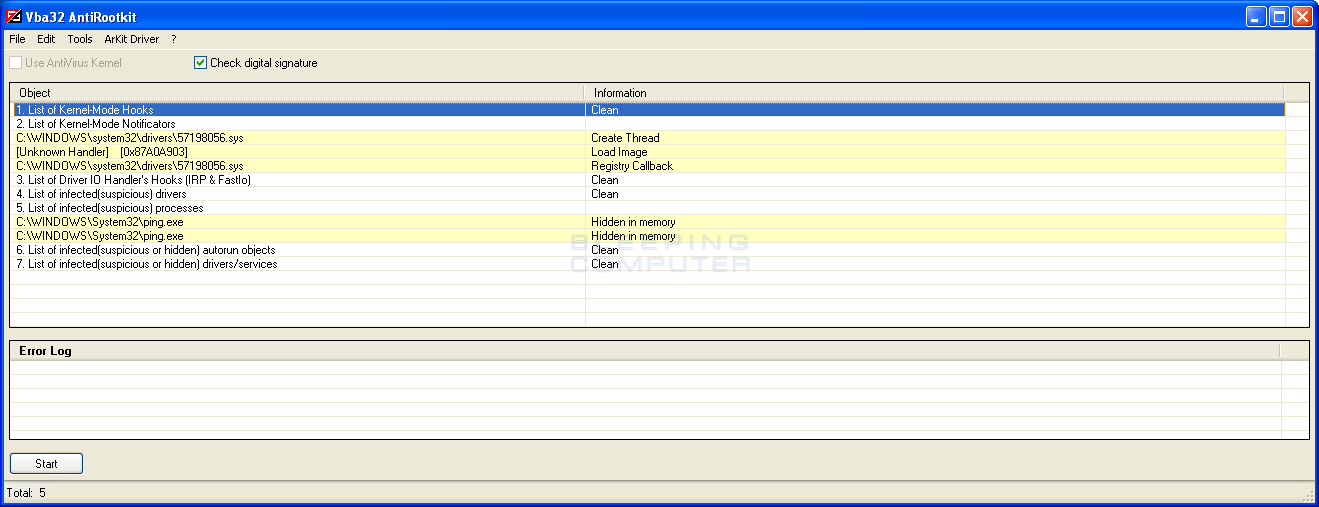1319x507 pixels.
Task: Click the Vba32 AntiRootkit title bar icon
Action: [14, 16]
